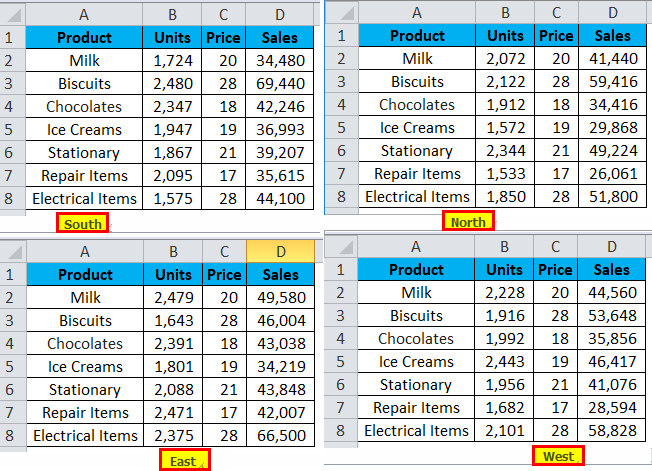Select highlighted column D header in East table
This screenshot has width=652, height=471.
(x=280, y=252)
